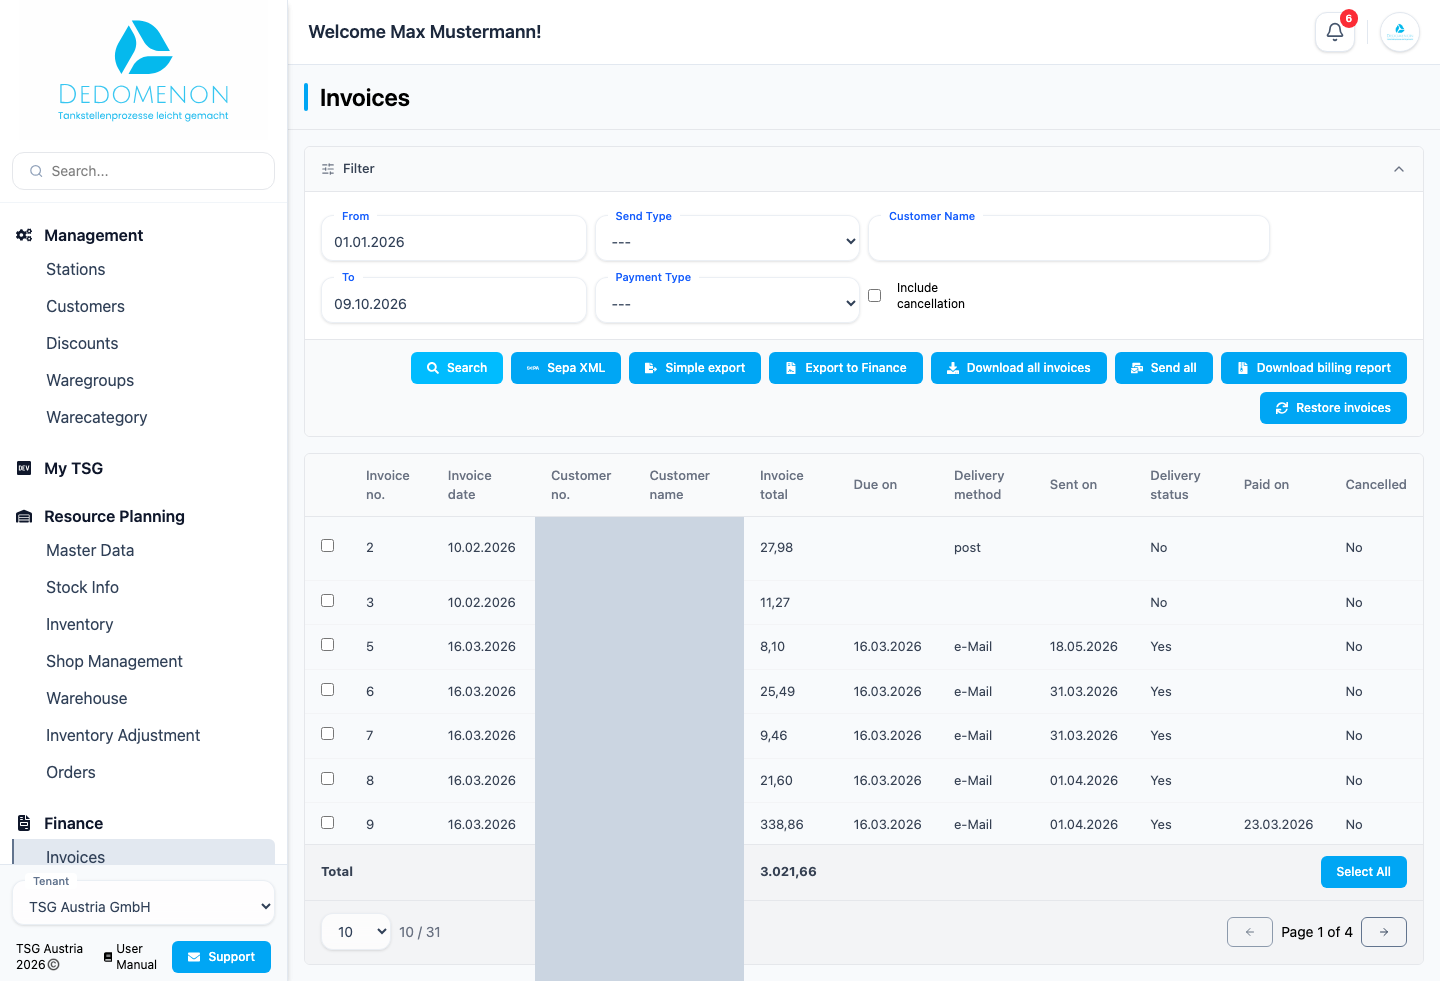The width and height of the screenshot is (1440, 981).
Task: Select checkbox for invoice no. 2
Action: pos(327,546)
